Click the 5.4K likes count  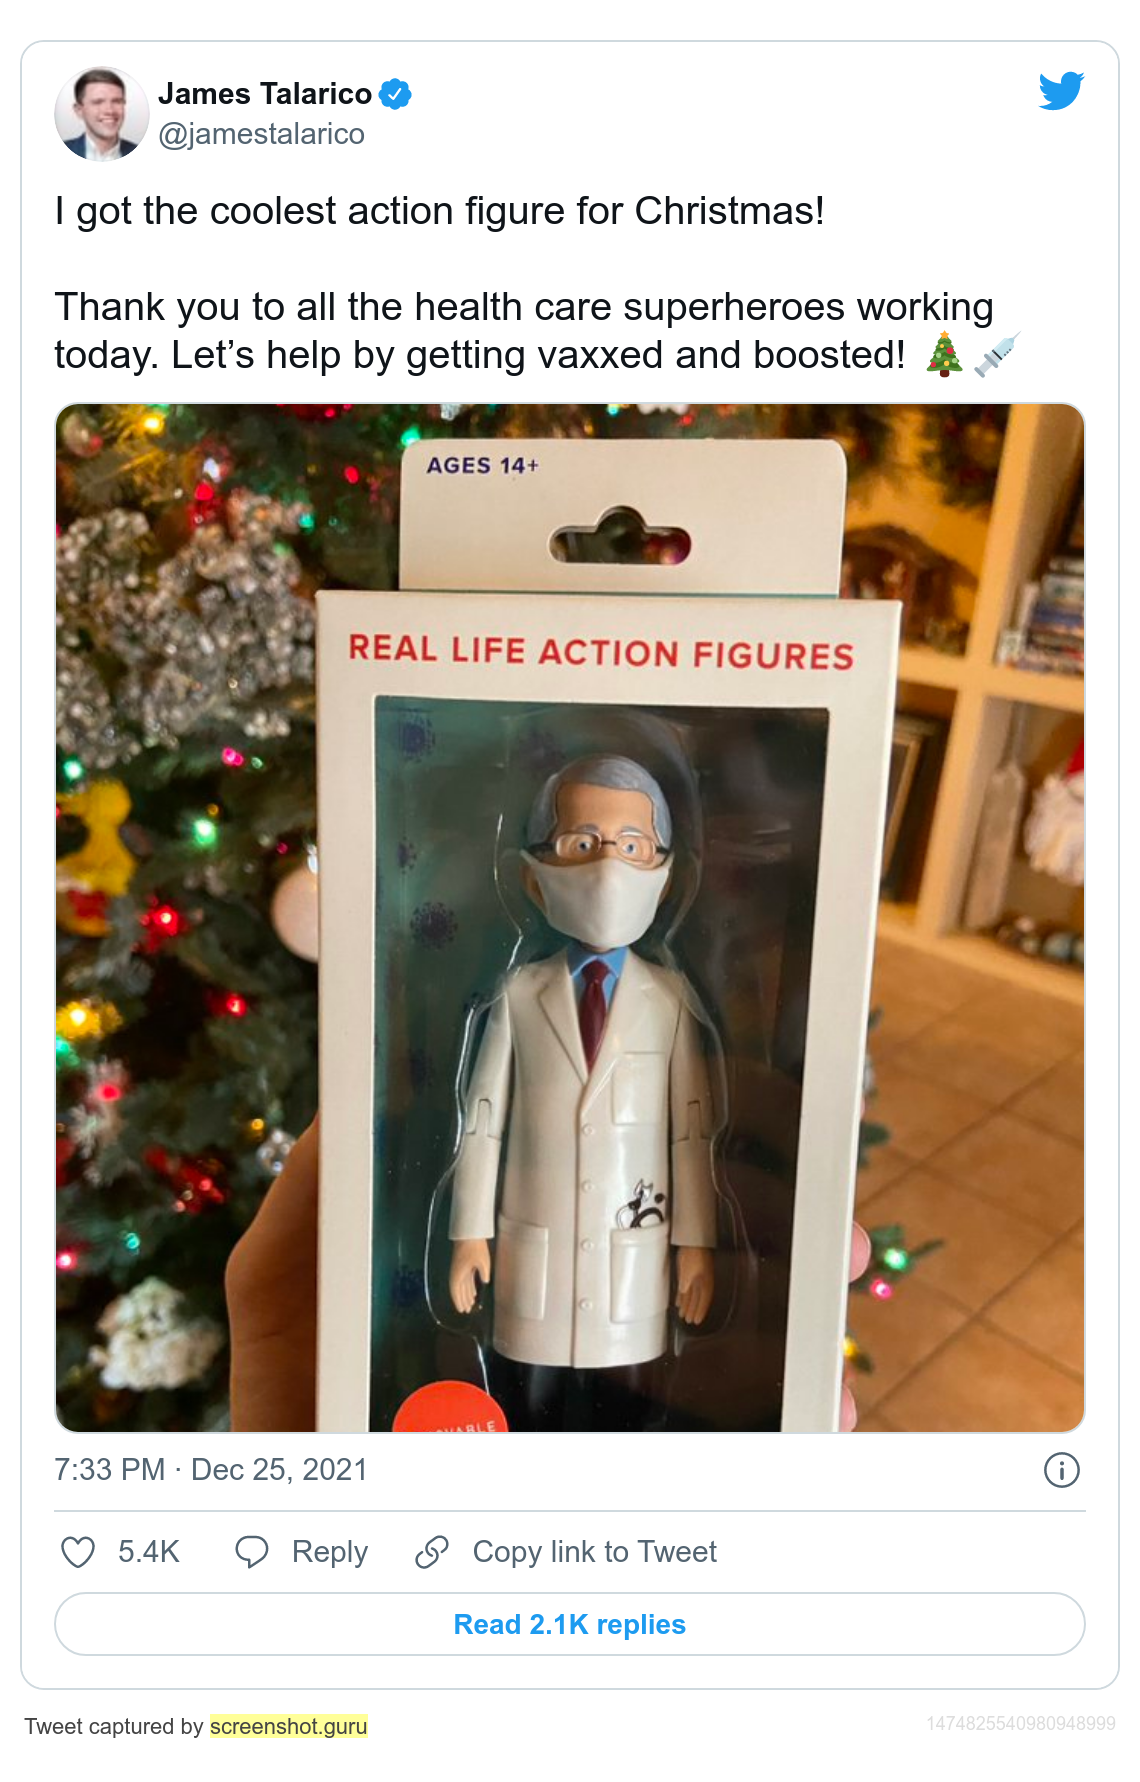(149, 1552)
